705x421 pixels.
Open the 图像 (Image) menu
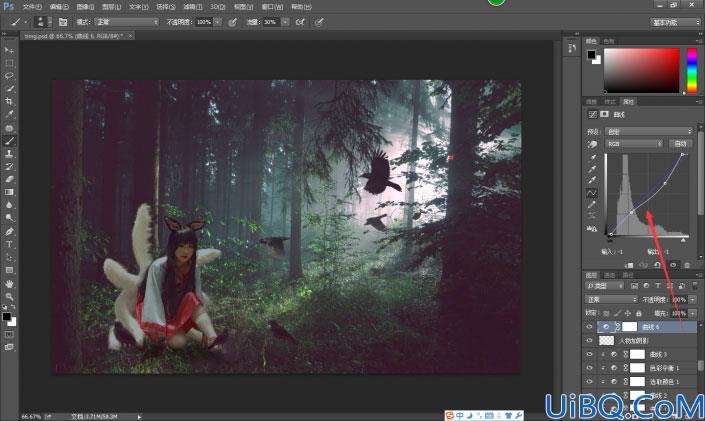[85, 7]
